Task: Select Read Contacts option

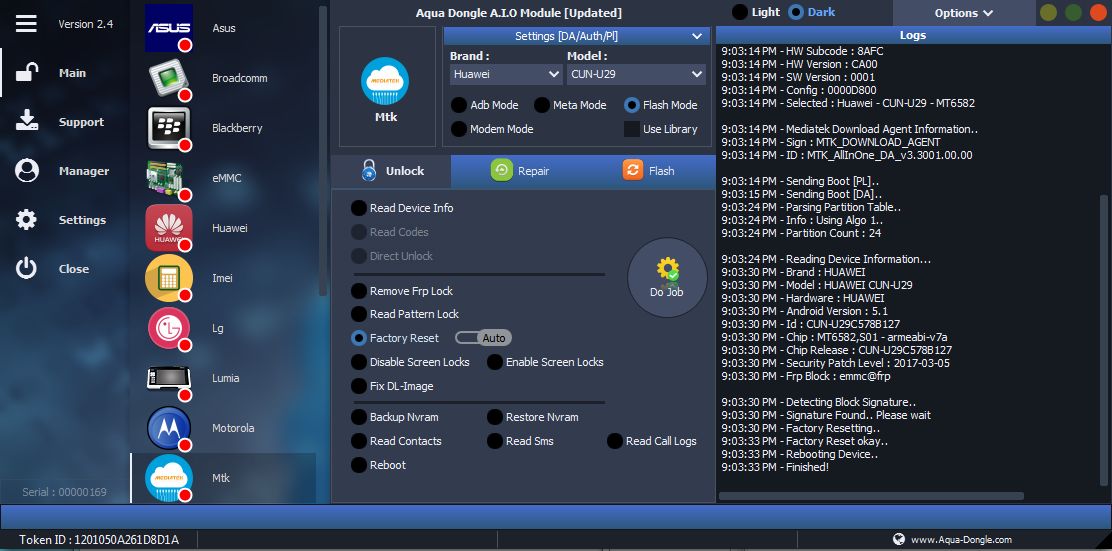Action: coord(396,441)
